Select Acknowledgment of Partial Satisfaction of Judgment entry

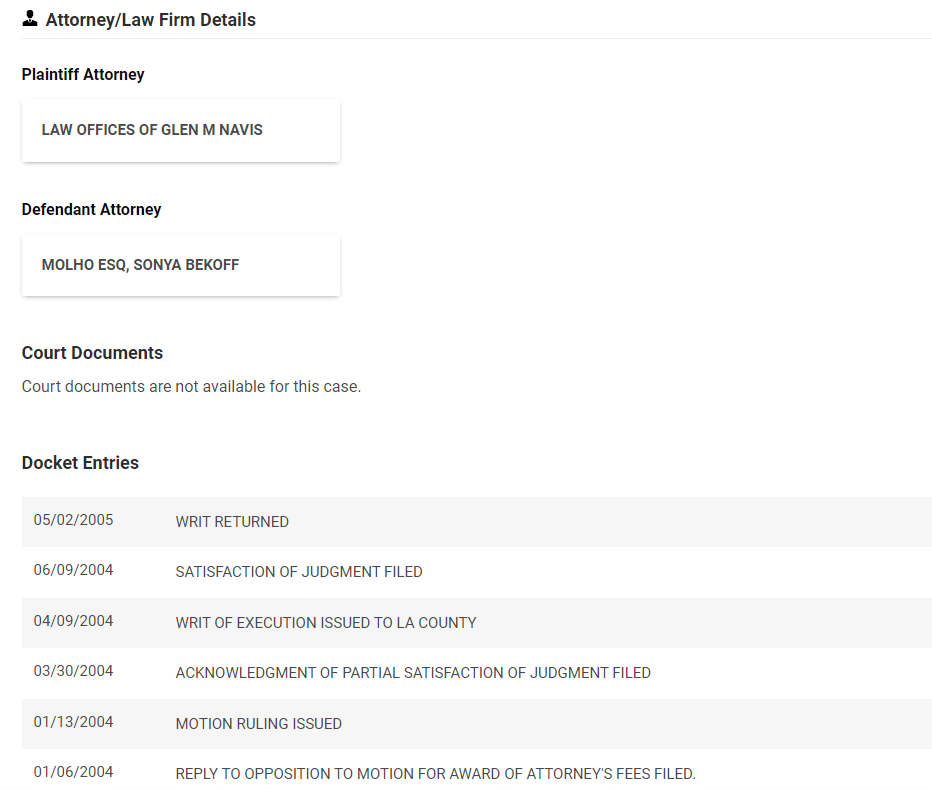pyautogui.click(x=413, y=673)
